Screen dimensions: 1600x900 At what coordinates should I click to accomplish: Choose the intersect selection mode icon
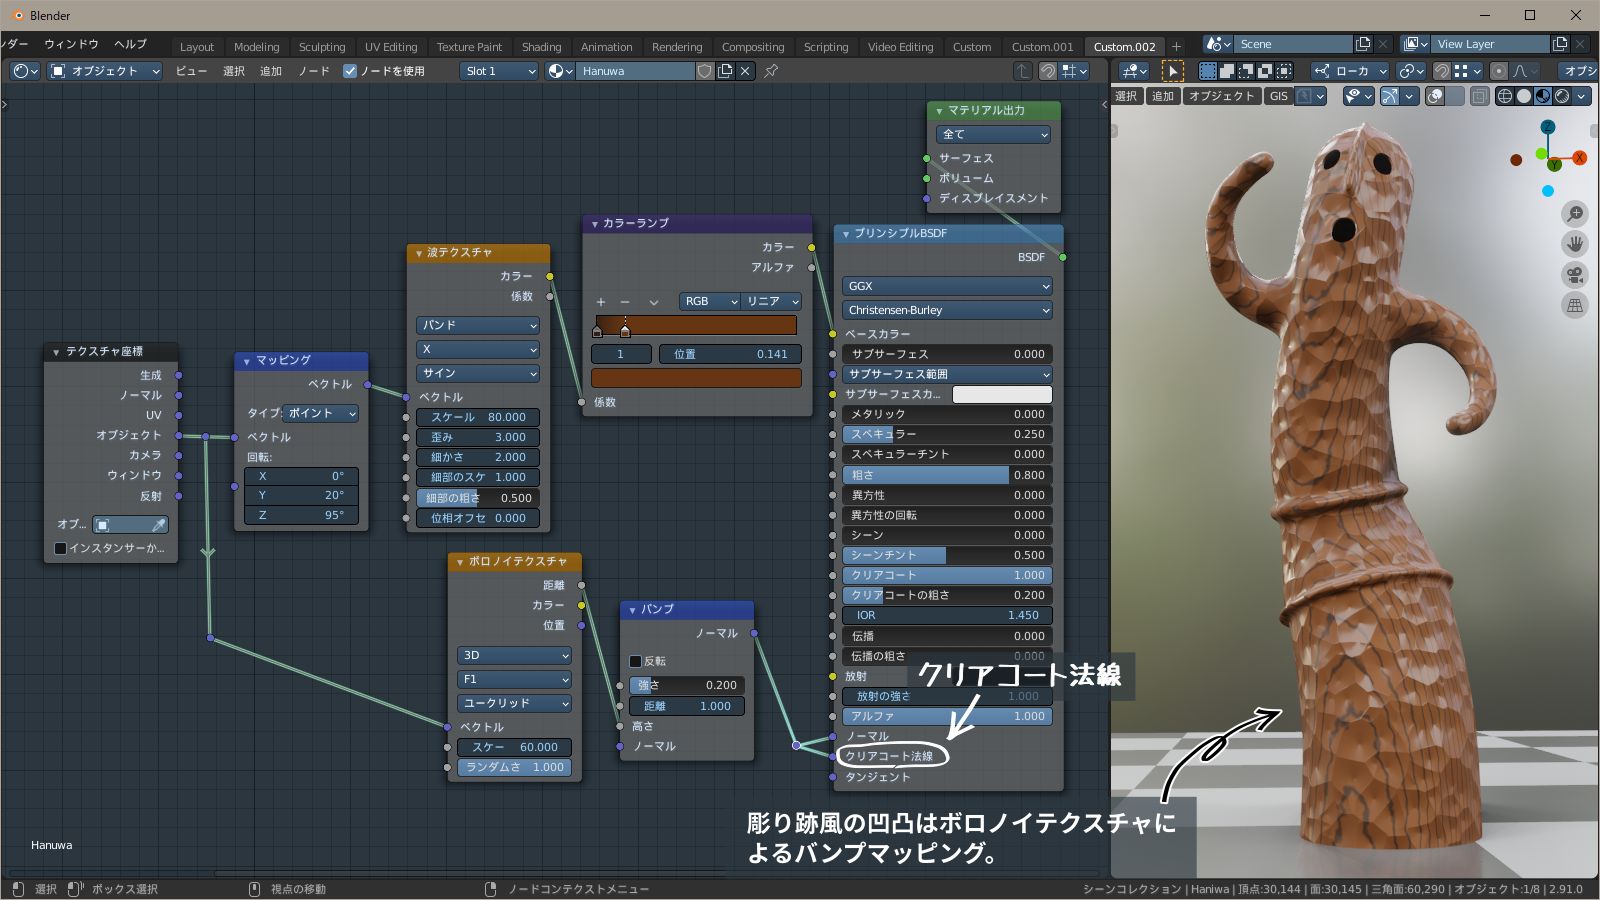(x=1284, y=71)
